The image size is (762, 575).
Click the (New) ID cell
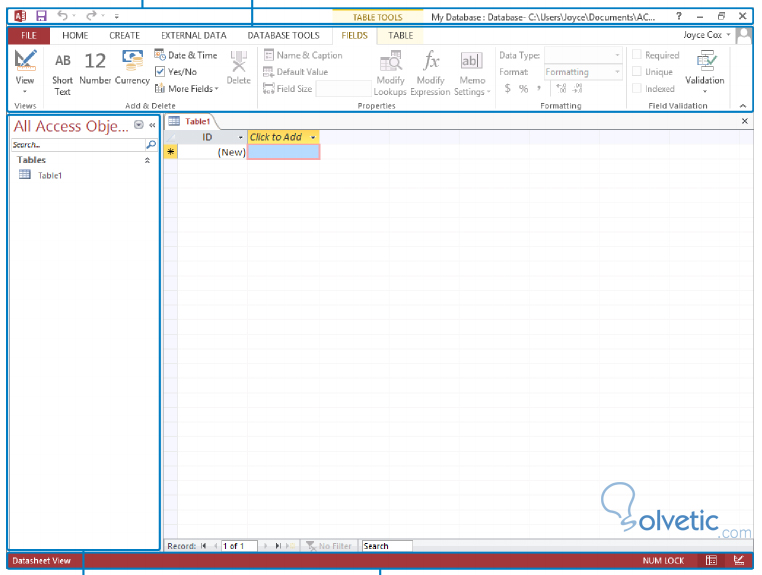coord(212,152)
